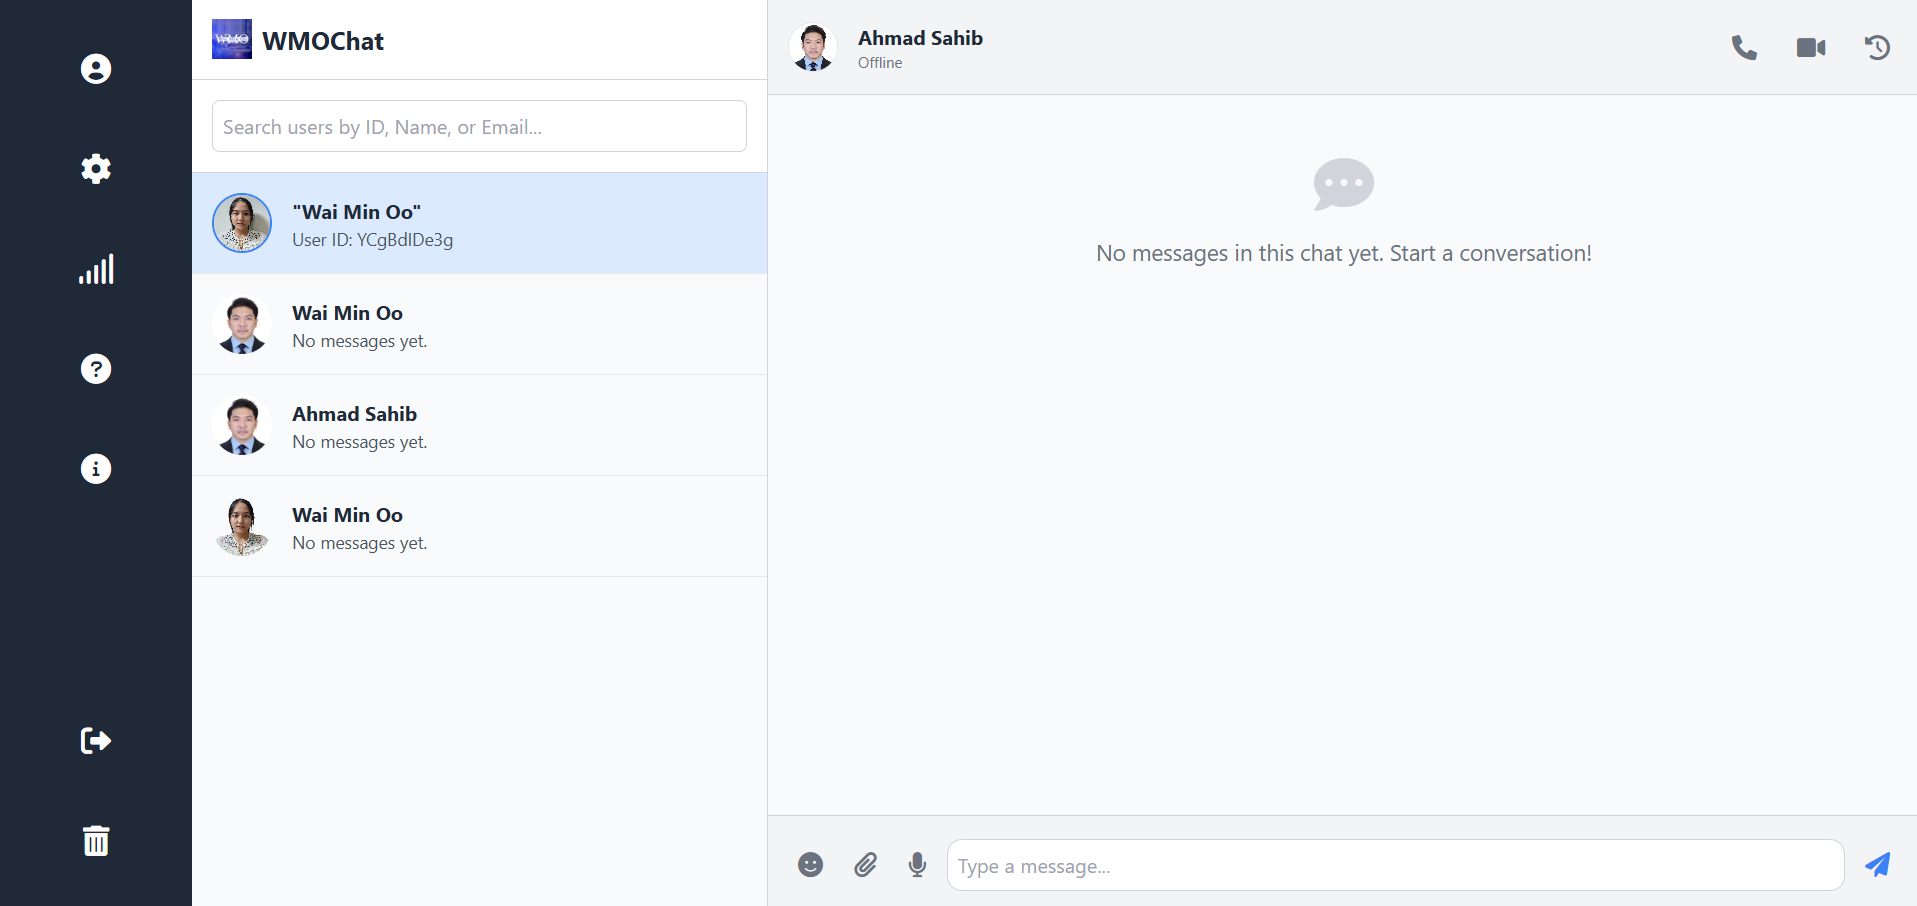Select the Ahmad Sahib chat in list
The width and height of the screenshot is (1917, 906).
tap(479, 426)
